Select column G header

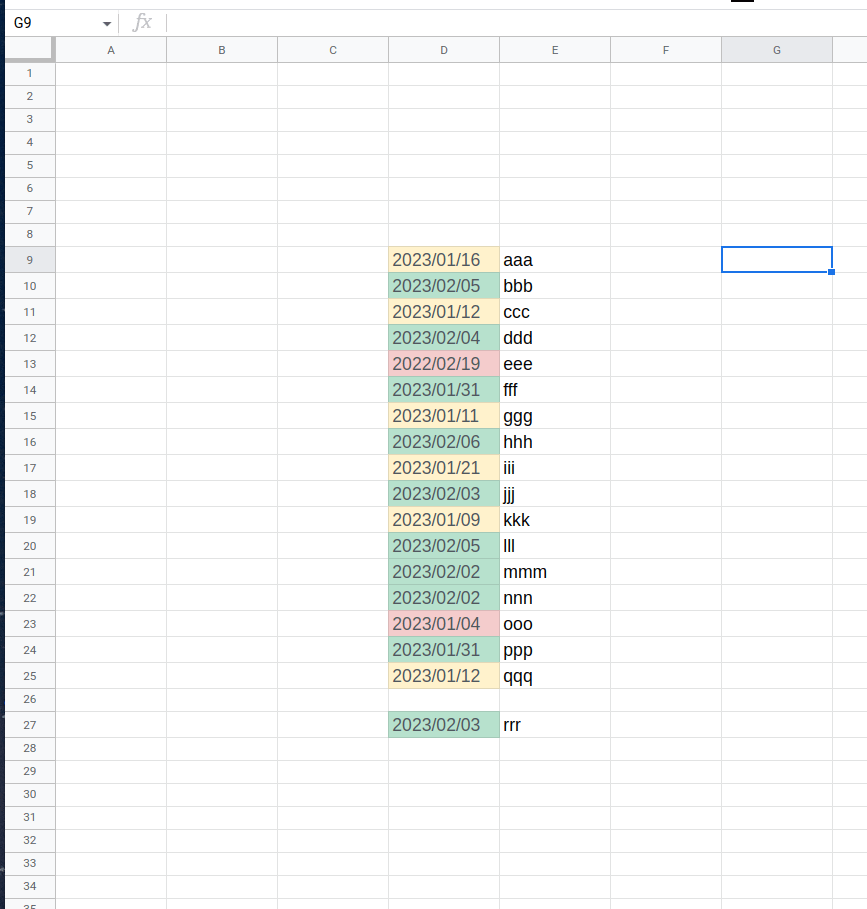(x=776, y=49)
